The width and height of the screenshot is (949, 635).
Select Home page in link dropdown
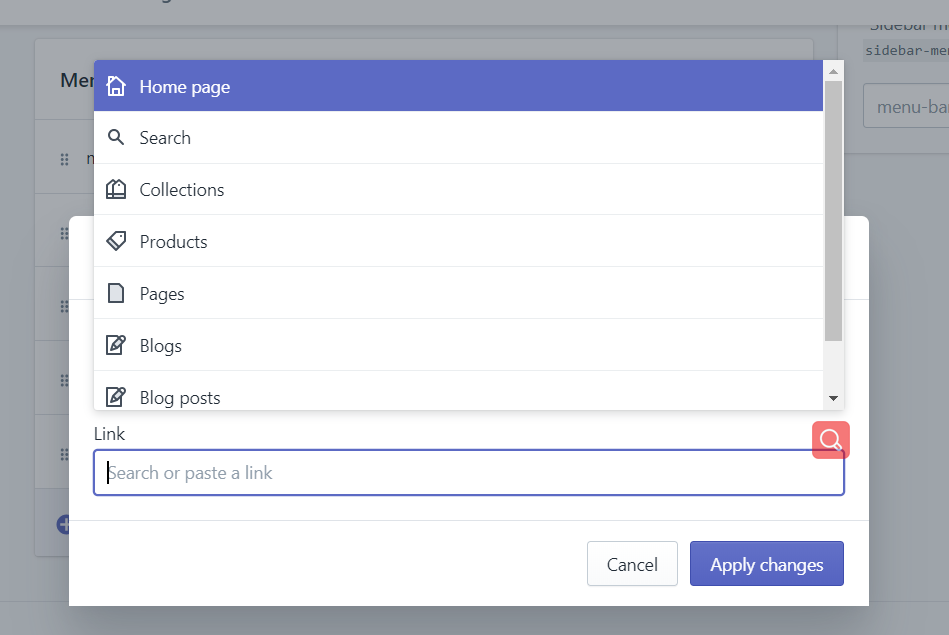click(458, 86)
